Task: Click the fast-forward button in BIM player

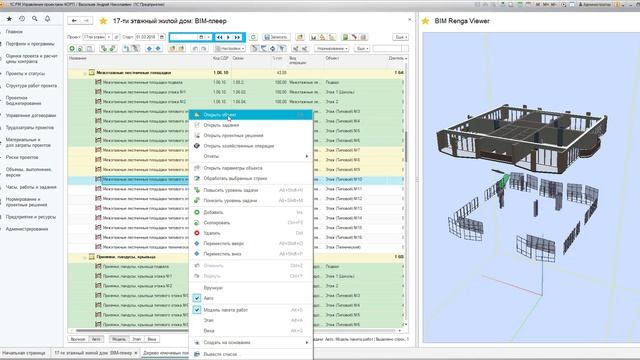Action: 237,37
